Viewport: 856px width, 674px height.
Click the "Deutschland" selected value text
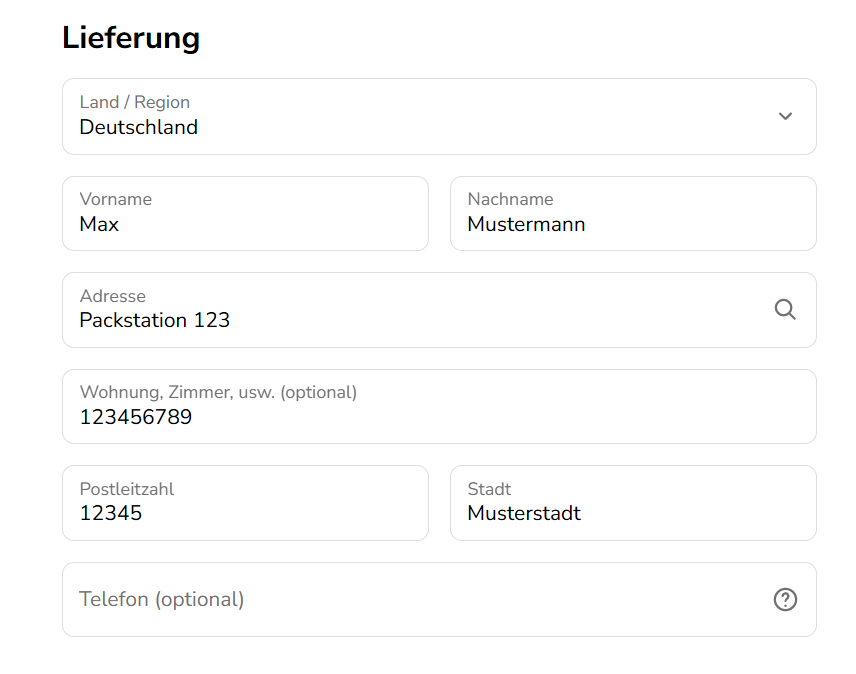pos(139,127)
